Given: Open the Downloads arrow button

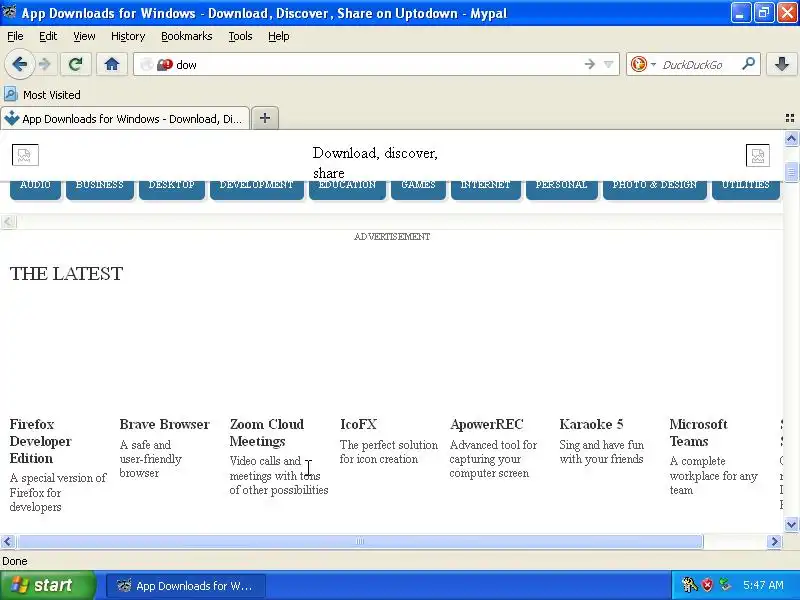Looking at the screenshot, I should pos(782,64).
